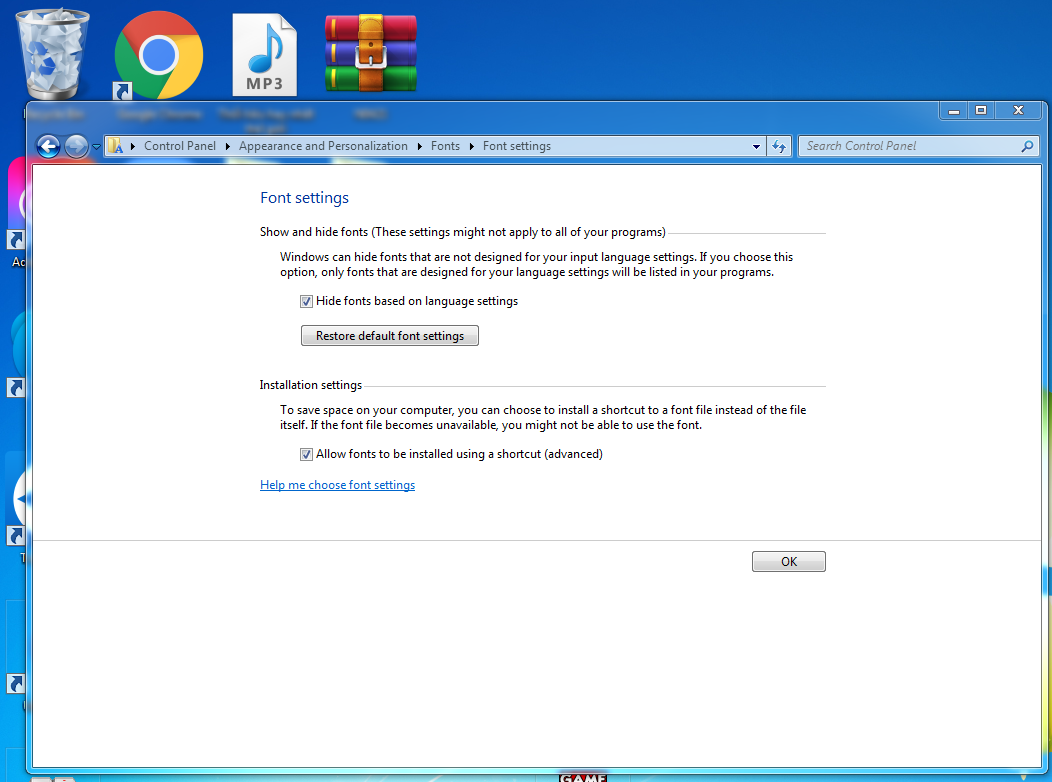Click the refresh icon beside address bar
This screenshot has height=782, width=1052.
(780, 146)
